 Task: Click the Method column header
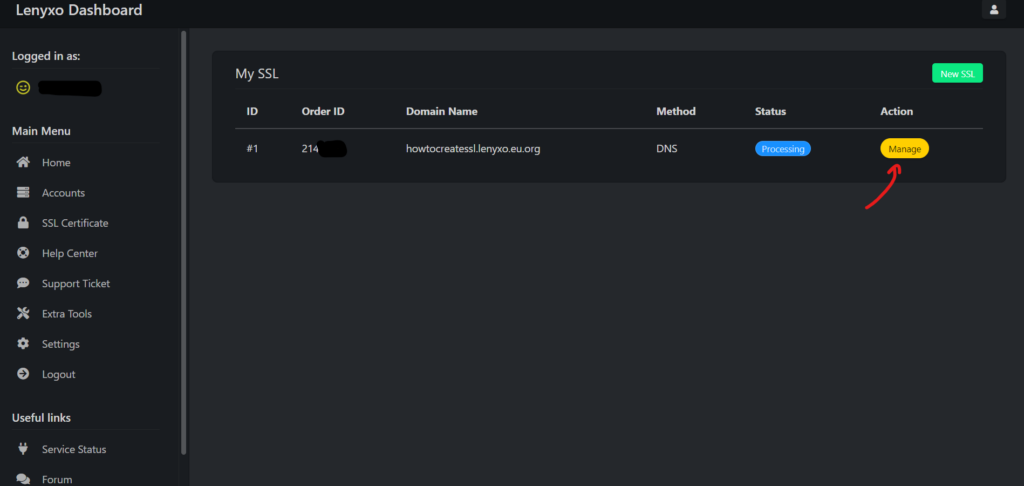click(x=676, y=112)
